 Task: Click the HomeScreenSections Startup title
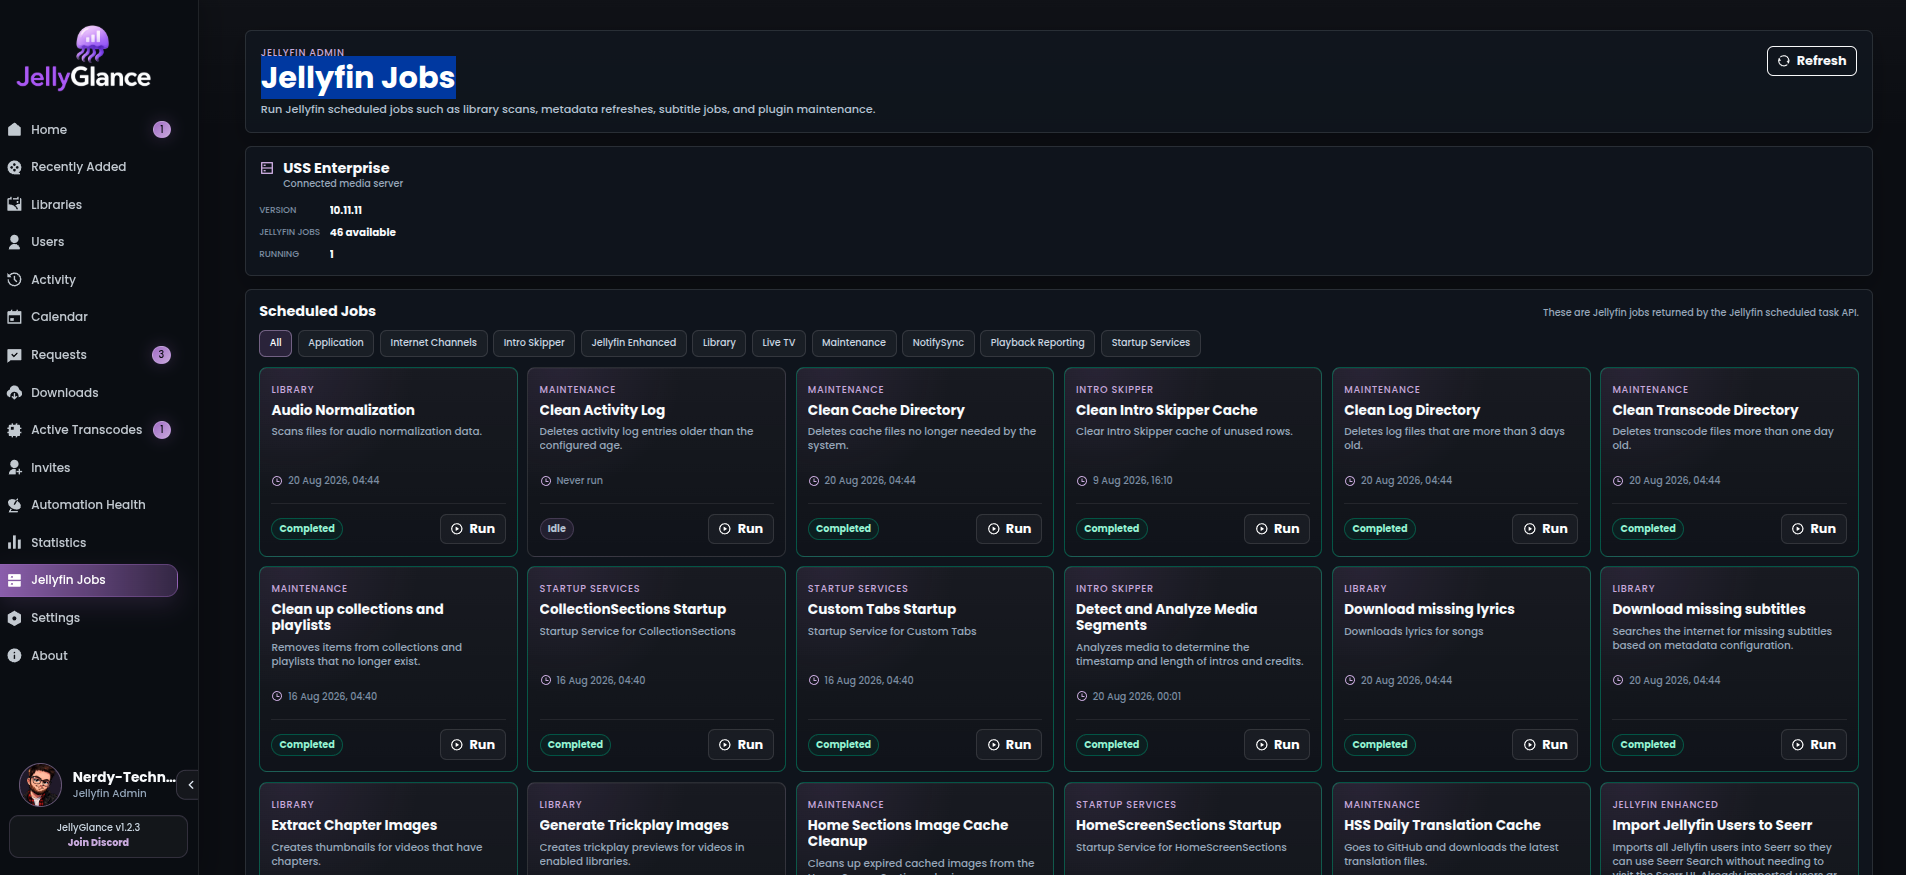1178,826
